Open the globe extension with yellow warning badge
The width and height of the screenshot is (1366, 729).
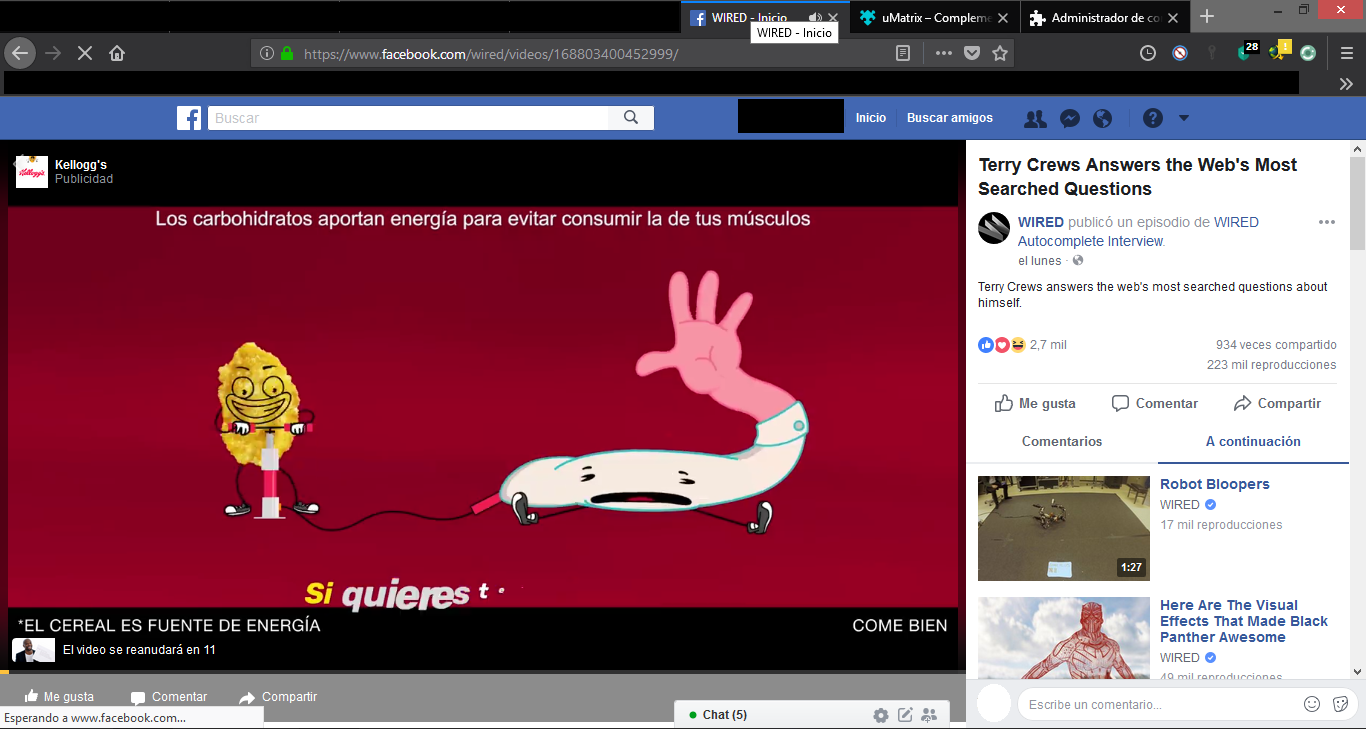[x=1278, y=51]
